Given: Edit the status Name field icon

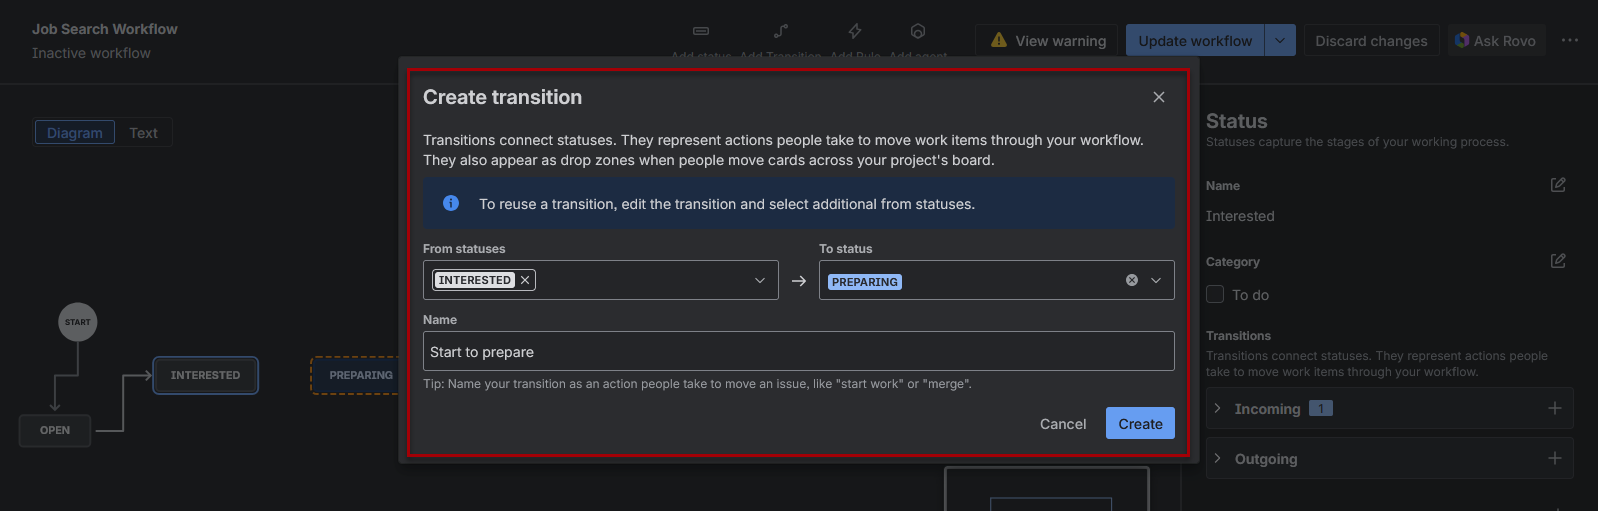Looking at the screenshot, I should tap(1558, 185).
